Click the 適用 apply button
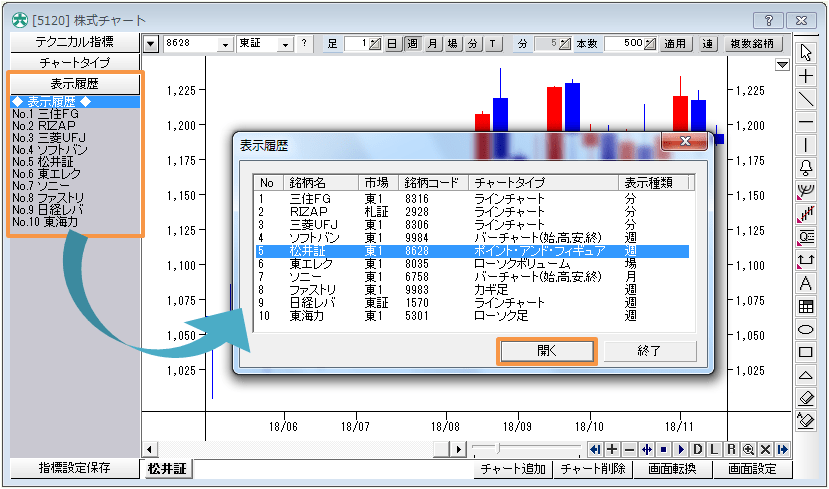This screenshot has width=829, height=489. pos(675,43)
